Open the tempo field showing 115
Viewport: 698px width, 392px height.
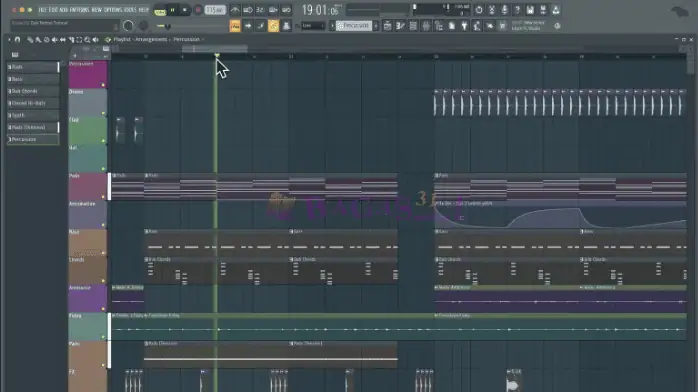(x=215, y=10)
